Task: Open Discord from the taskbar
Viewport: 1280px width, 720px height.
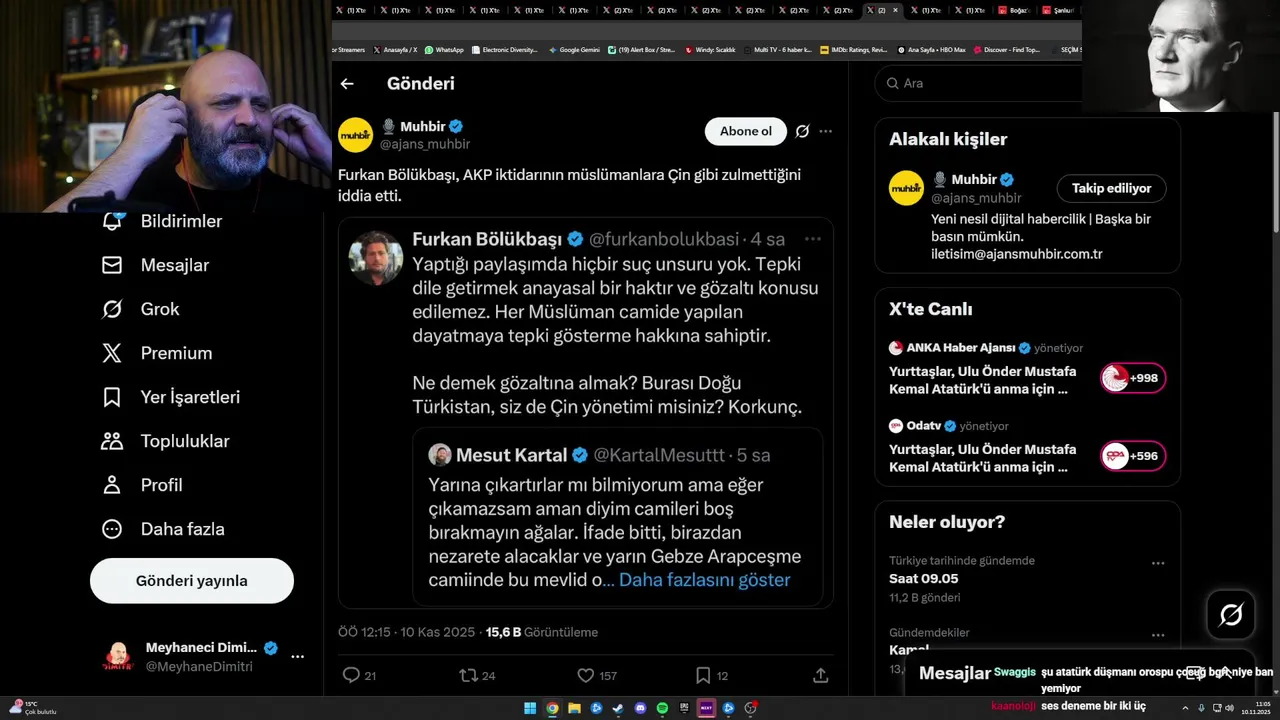Action: coord(640,708)
